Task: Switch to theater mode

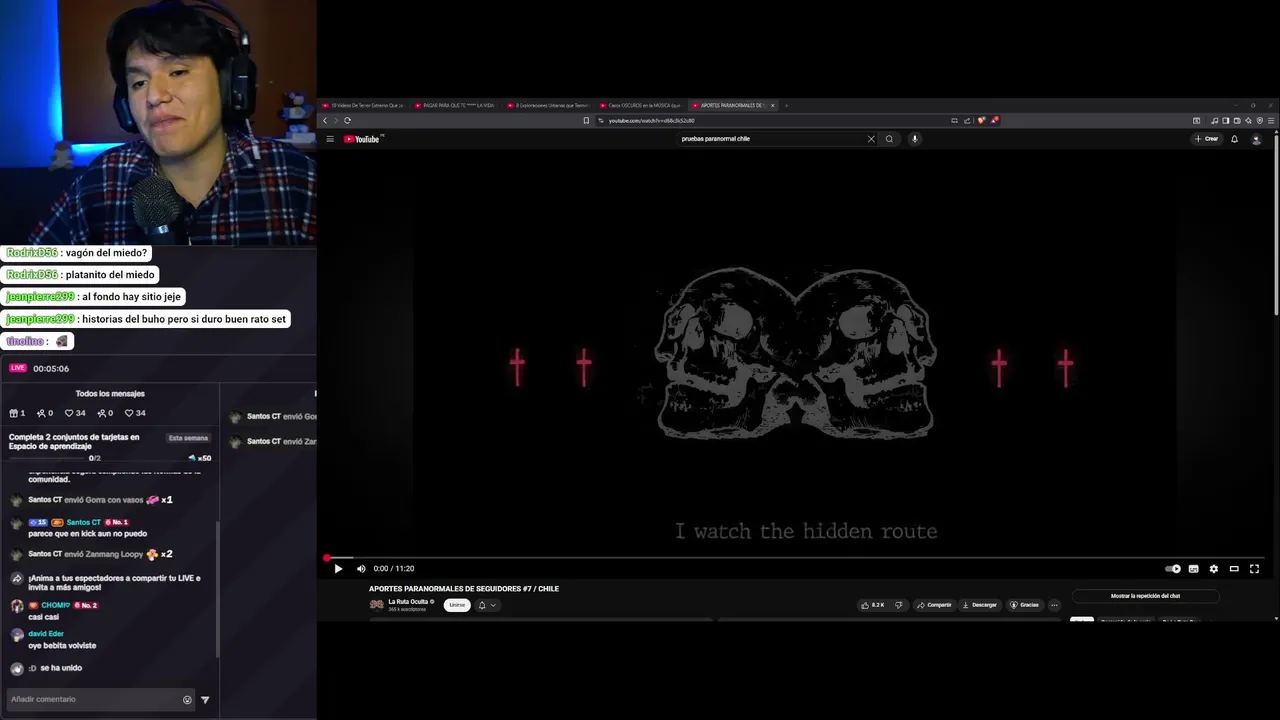Action: pos(1234,569)
